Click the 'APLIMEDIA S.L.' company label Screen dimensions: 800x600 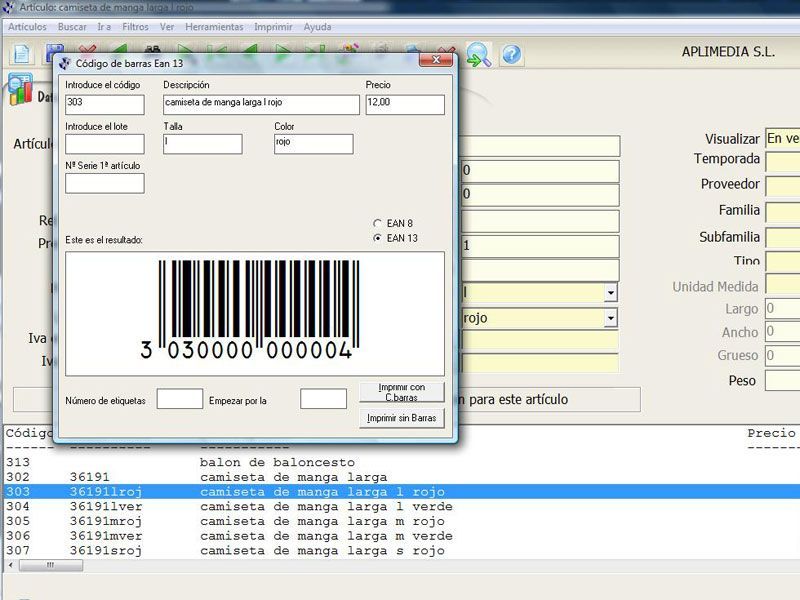click(x=728, y=52)
